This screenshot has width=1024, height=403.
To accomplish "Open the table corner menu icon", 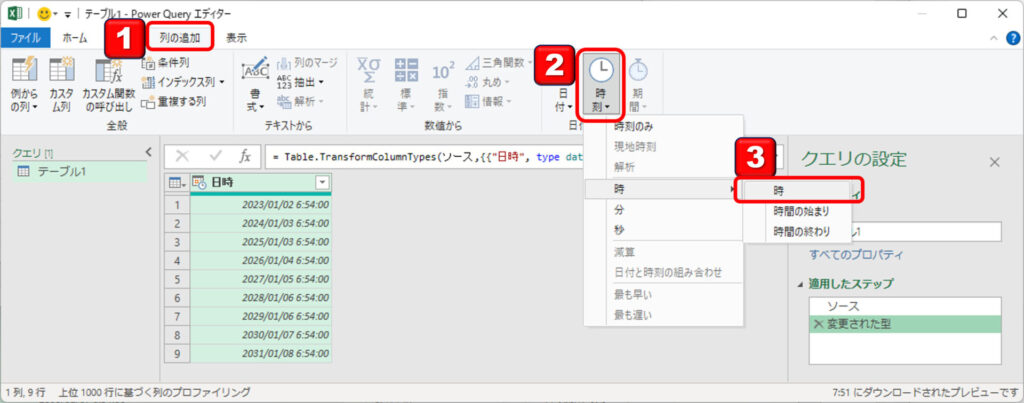I will point(177,183).
